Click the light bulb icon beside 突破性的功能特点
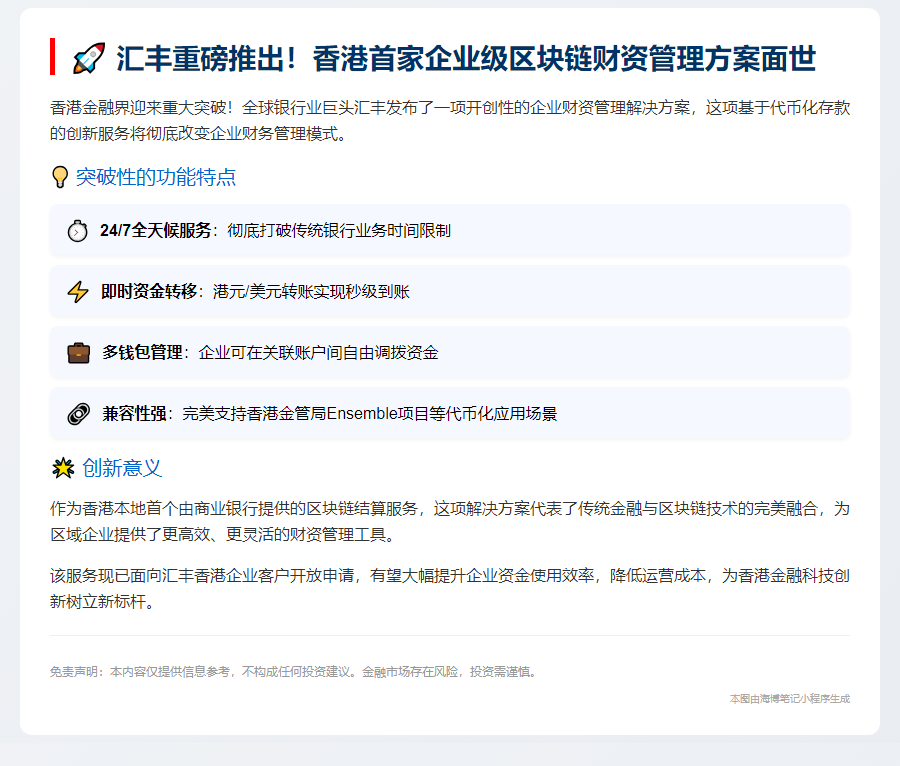Screen dimensions: 900x766 [60, 177]
